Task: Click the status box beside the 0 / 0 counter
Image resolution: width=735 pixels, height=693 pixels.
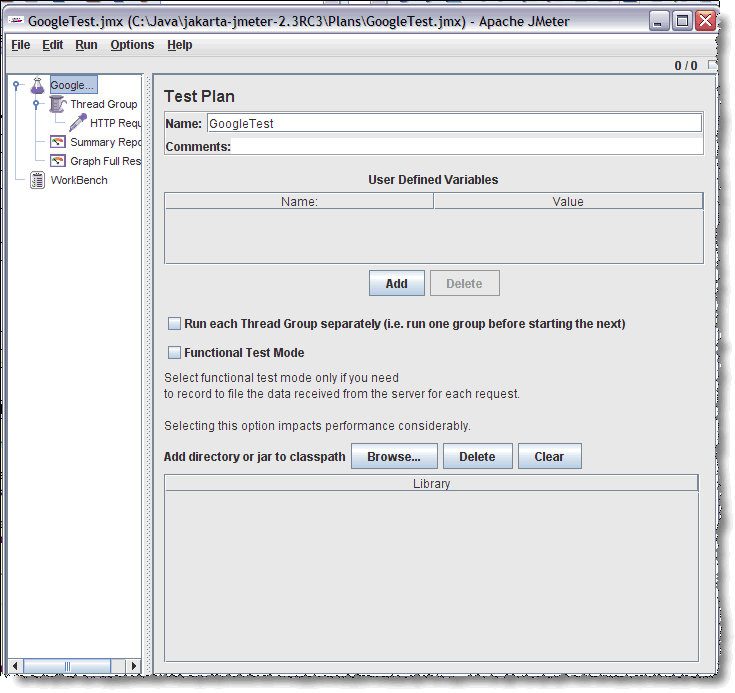Action: click(711, 66)
